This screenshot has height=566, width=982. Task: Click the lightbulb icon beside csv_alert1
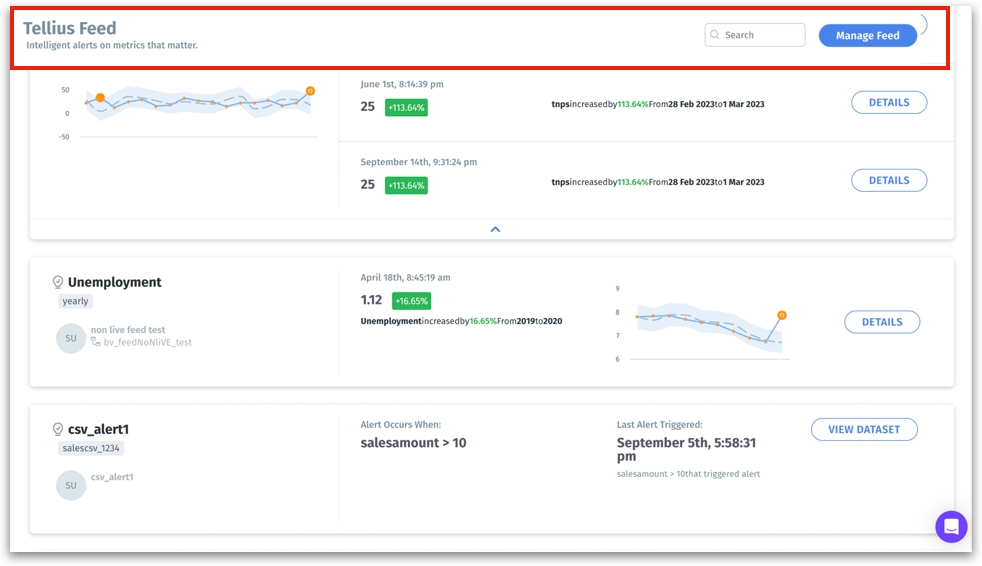[58, 430]
